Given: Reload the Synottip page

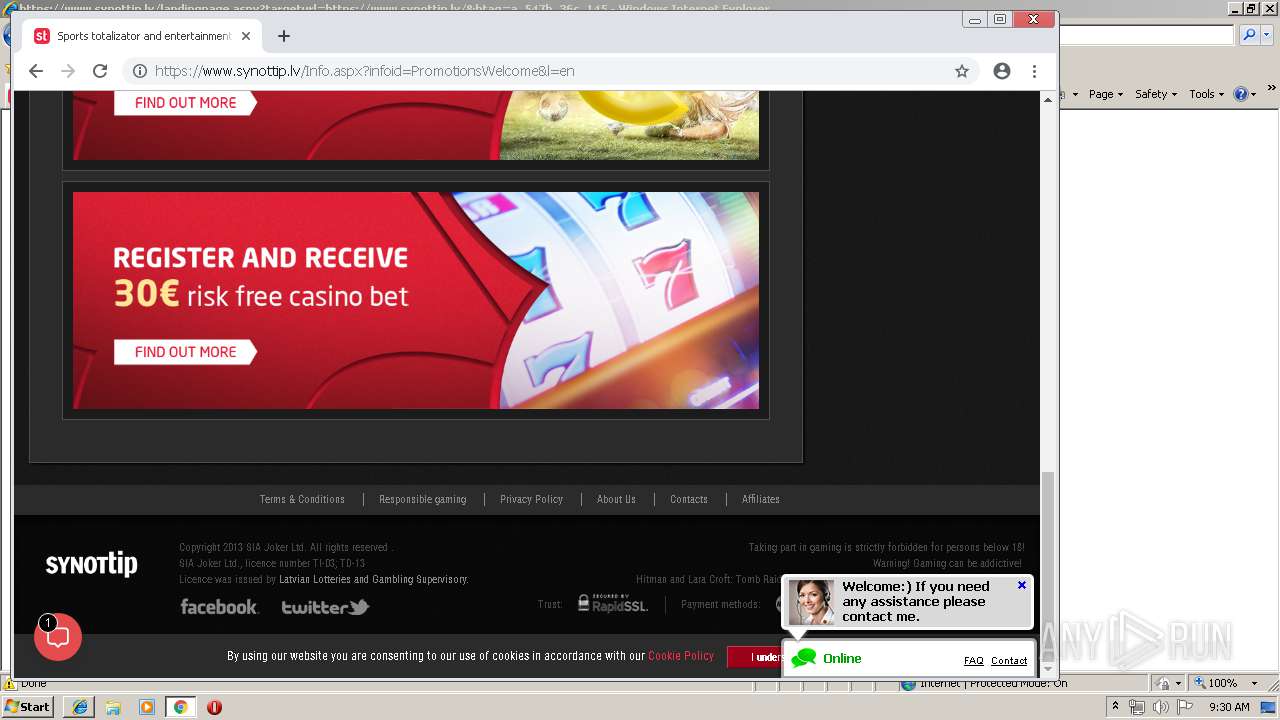Looking at the screenshot, I should [x=100, y=71].
